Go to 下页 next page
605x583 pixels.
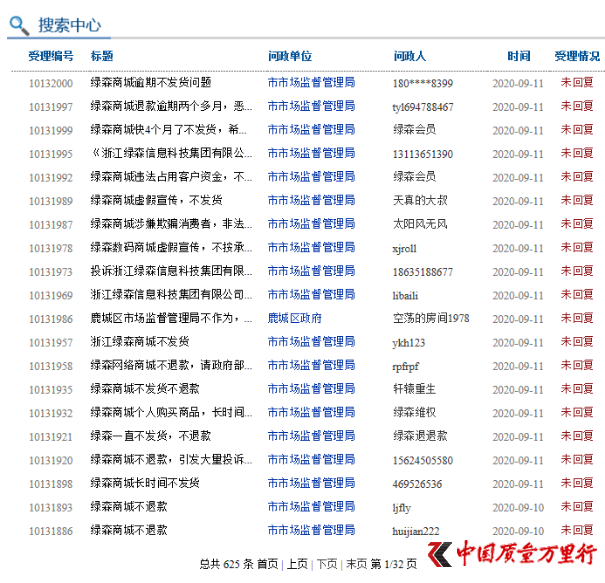[x=327, y=564]
